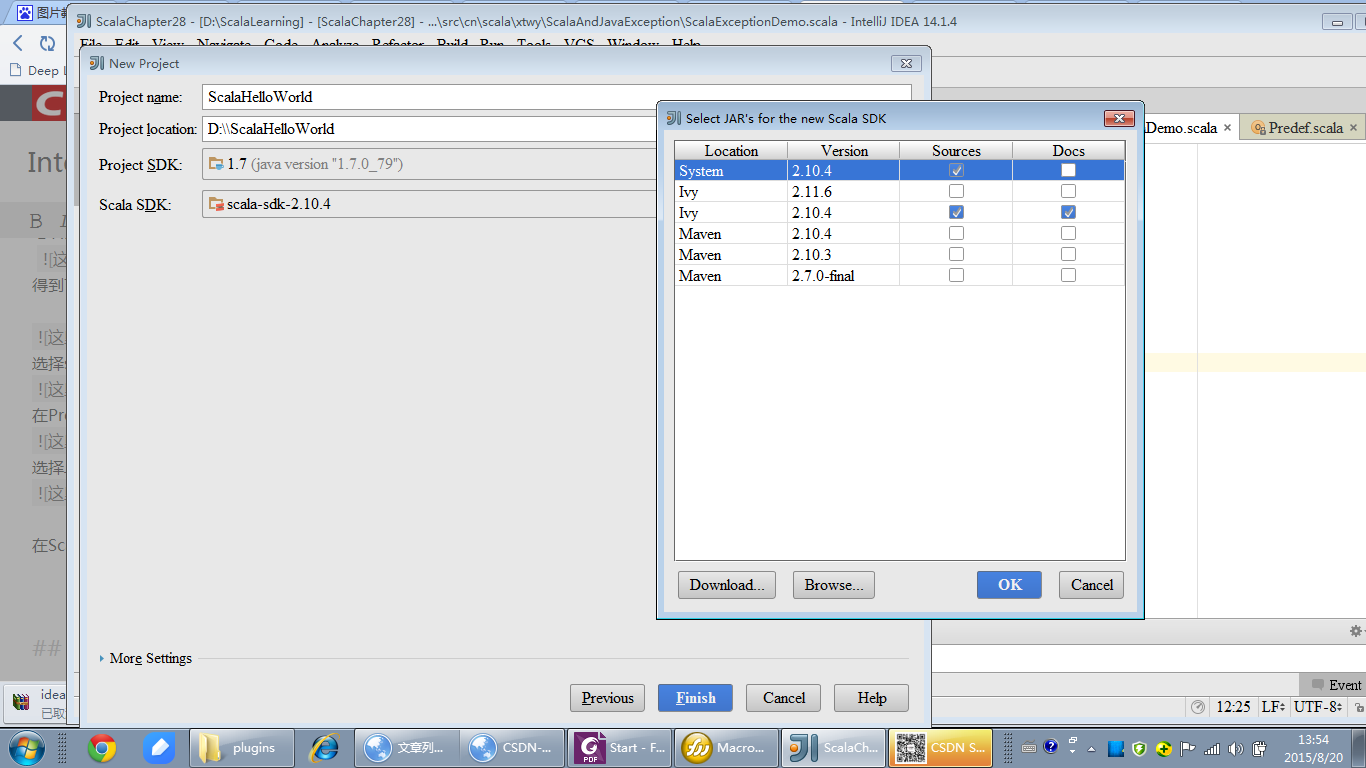Open the Project SDK 1.7 combo box
1366x768 pixels.
click(x=430, y=164)
